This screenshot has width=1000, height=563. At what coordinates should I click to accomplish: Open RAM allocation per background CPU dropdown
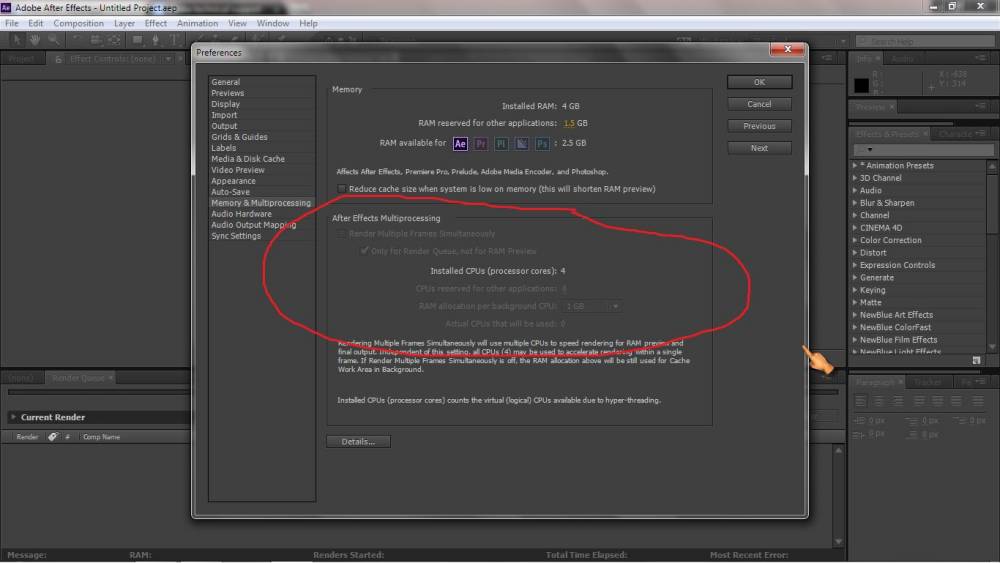[x=592, y=306]
